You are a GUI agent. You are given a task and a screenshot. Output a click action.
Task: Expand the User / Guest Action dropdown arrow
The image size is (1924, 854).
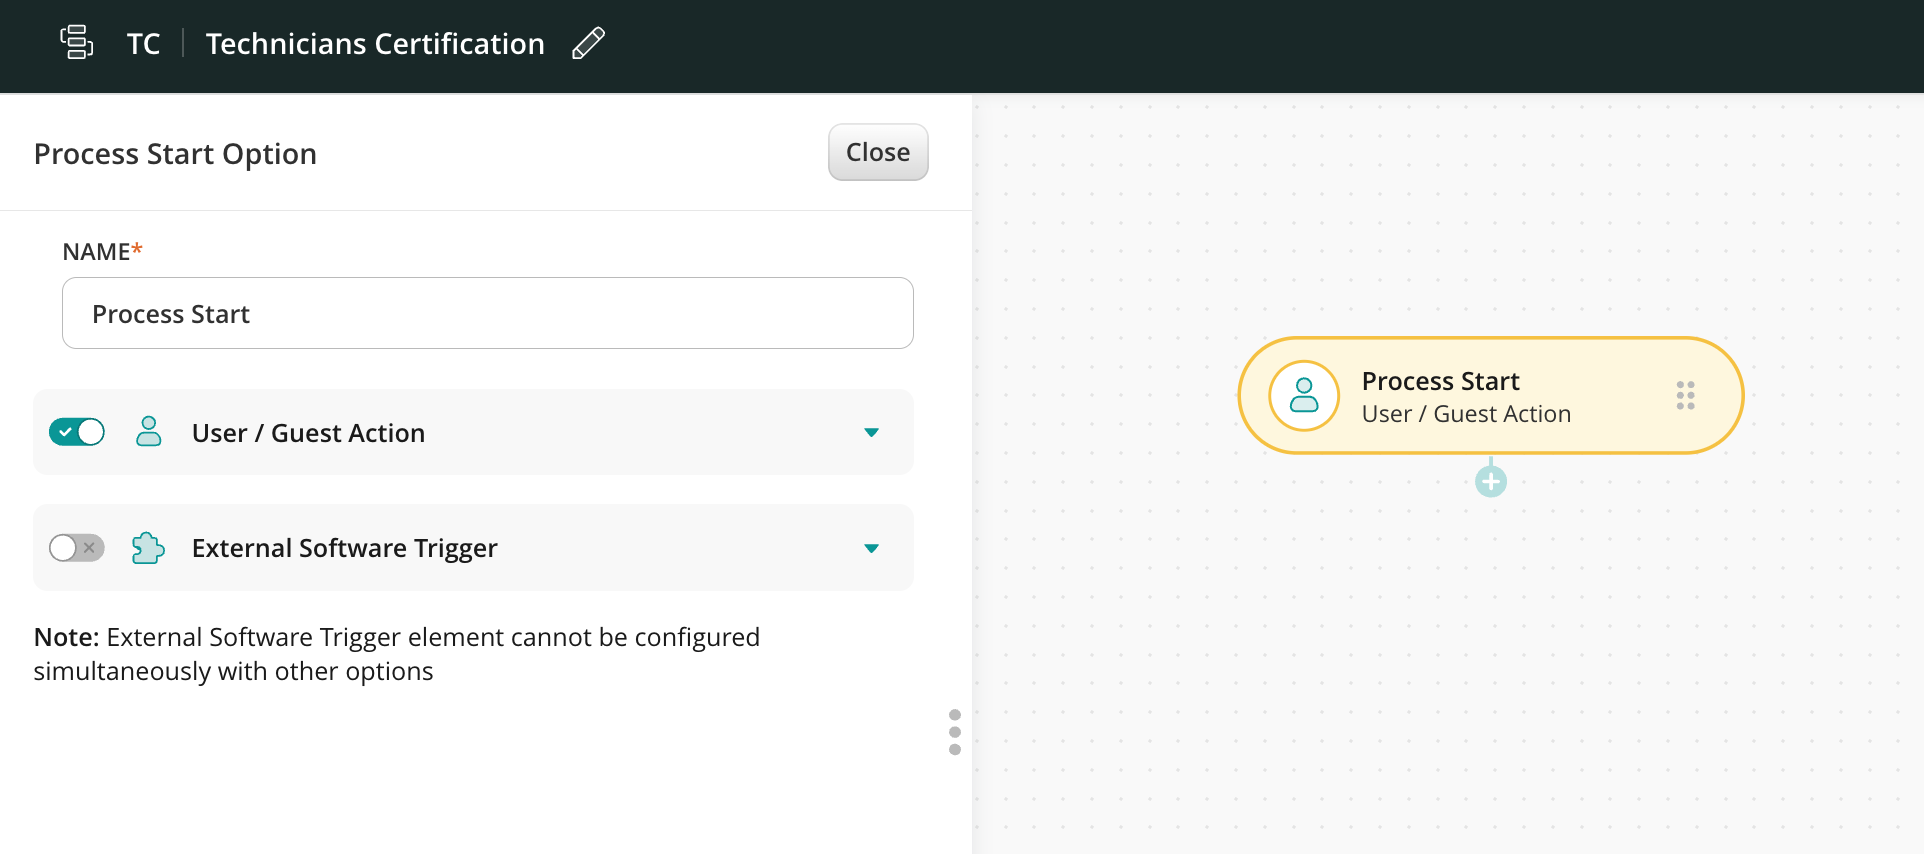coord(871,433)
